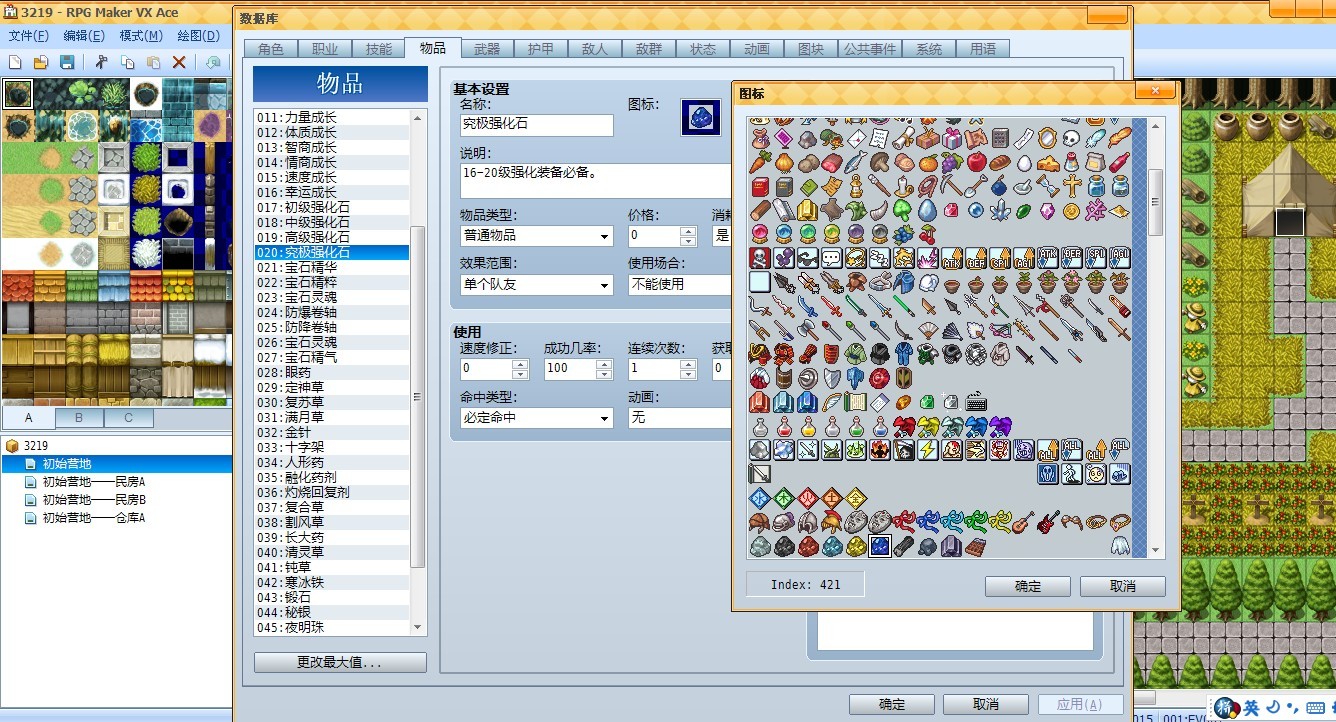
Task: Select map 初始营地——仓库A in the tree
Action: [94, 518]
